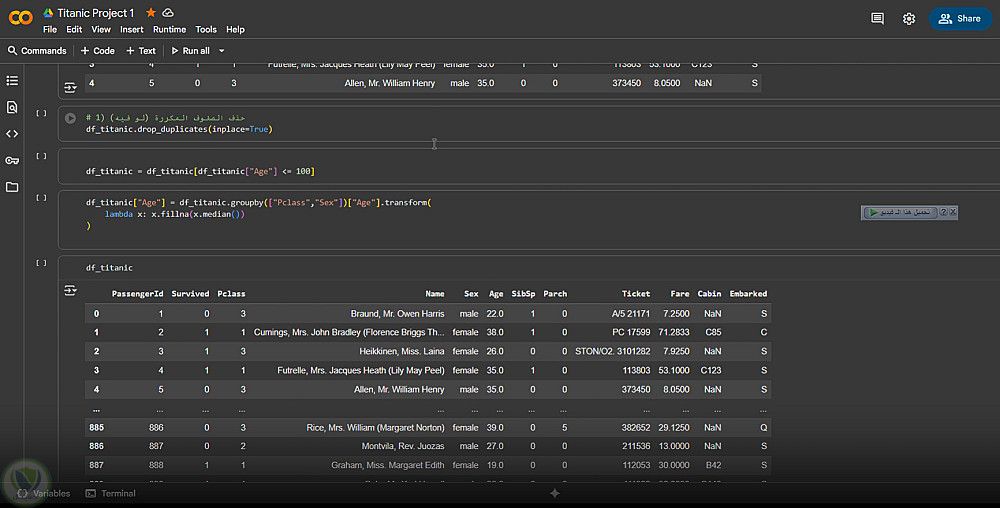Open the Variables panel

tap(44, 493)
